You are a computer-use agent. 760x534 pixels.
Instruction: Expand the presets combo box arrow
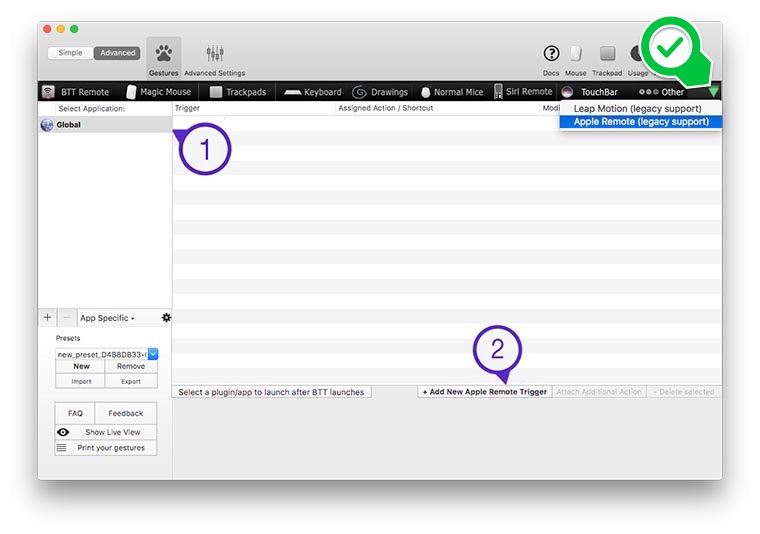pyautogui.click(x=153, y=354)
